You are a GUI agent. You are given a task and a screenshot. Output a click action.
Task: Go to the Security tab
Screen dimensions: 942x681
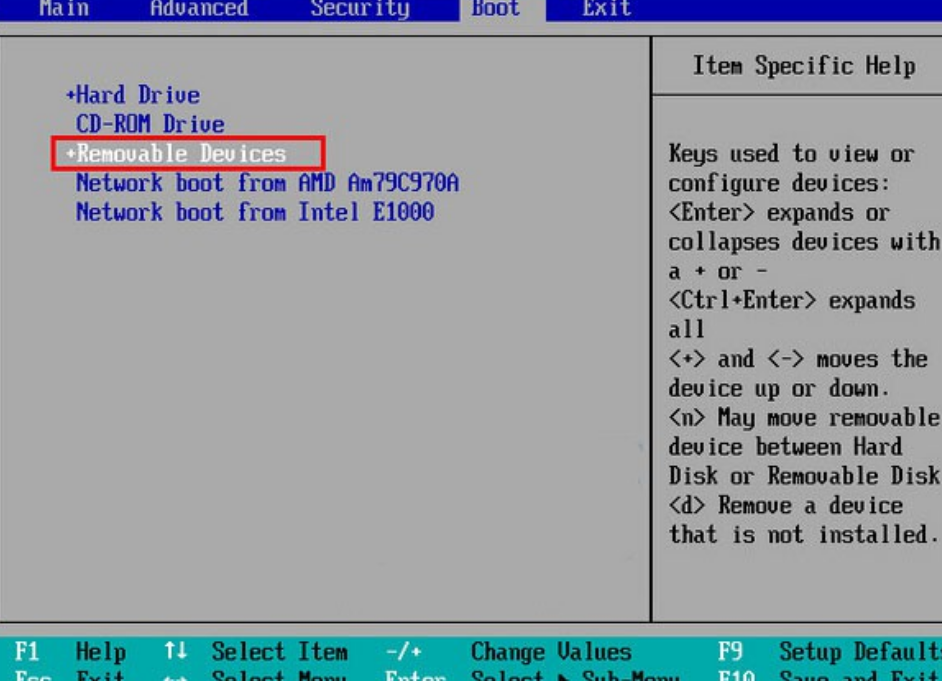point(359,9)
